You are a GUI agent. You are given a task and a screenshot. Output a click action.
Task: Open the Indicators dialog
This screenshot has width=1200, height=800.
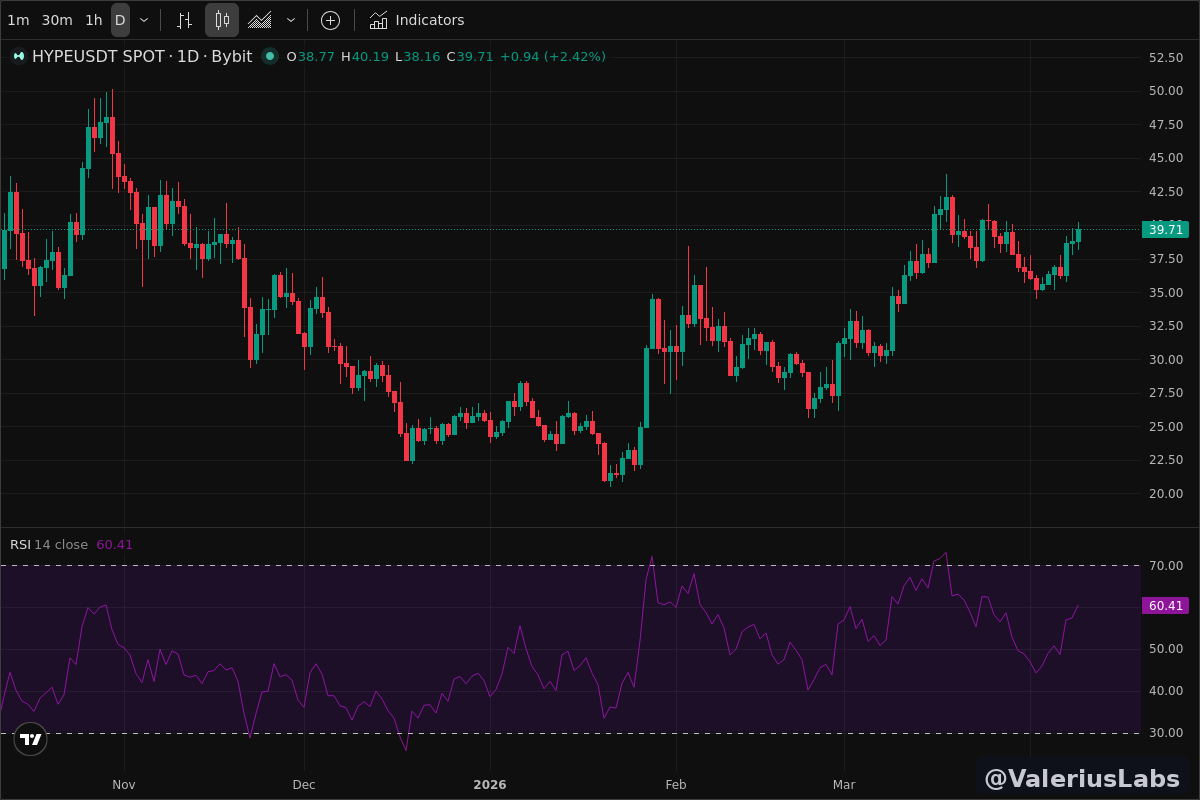(417, 20)
